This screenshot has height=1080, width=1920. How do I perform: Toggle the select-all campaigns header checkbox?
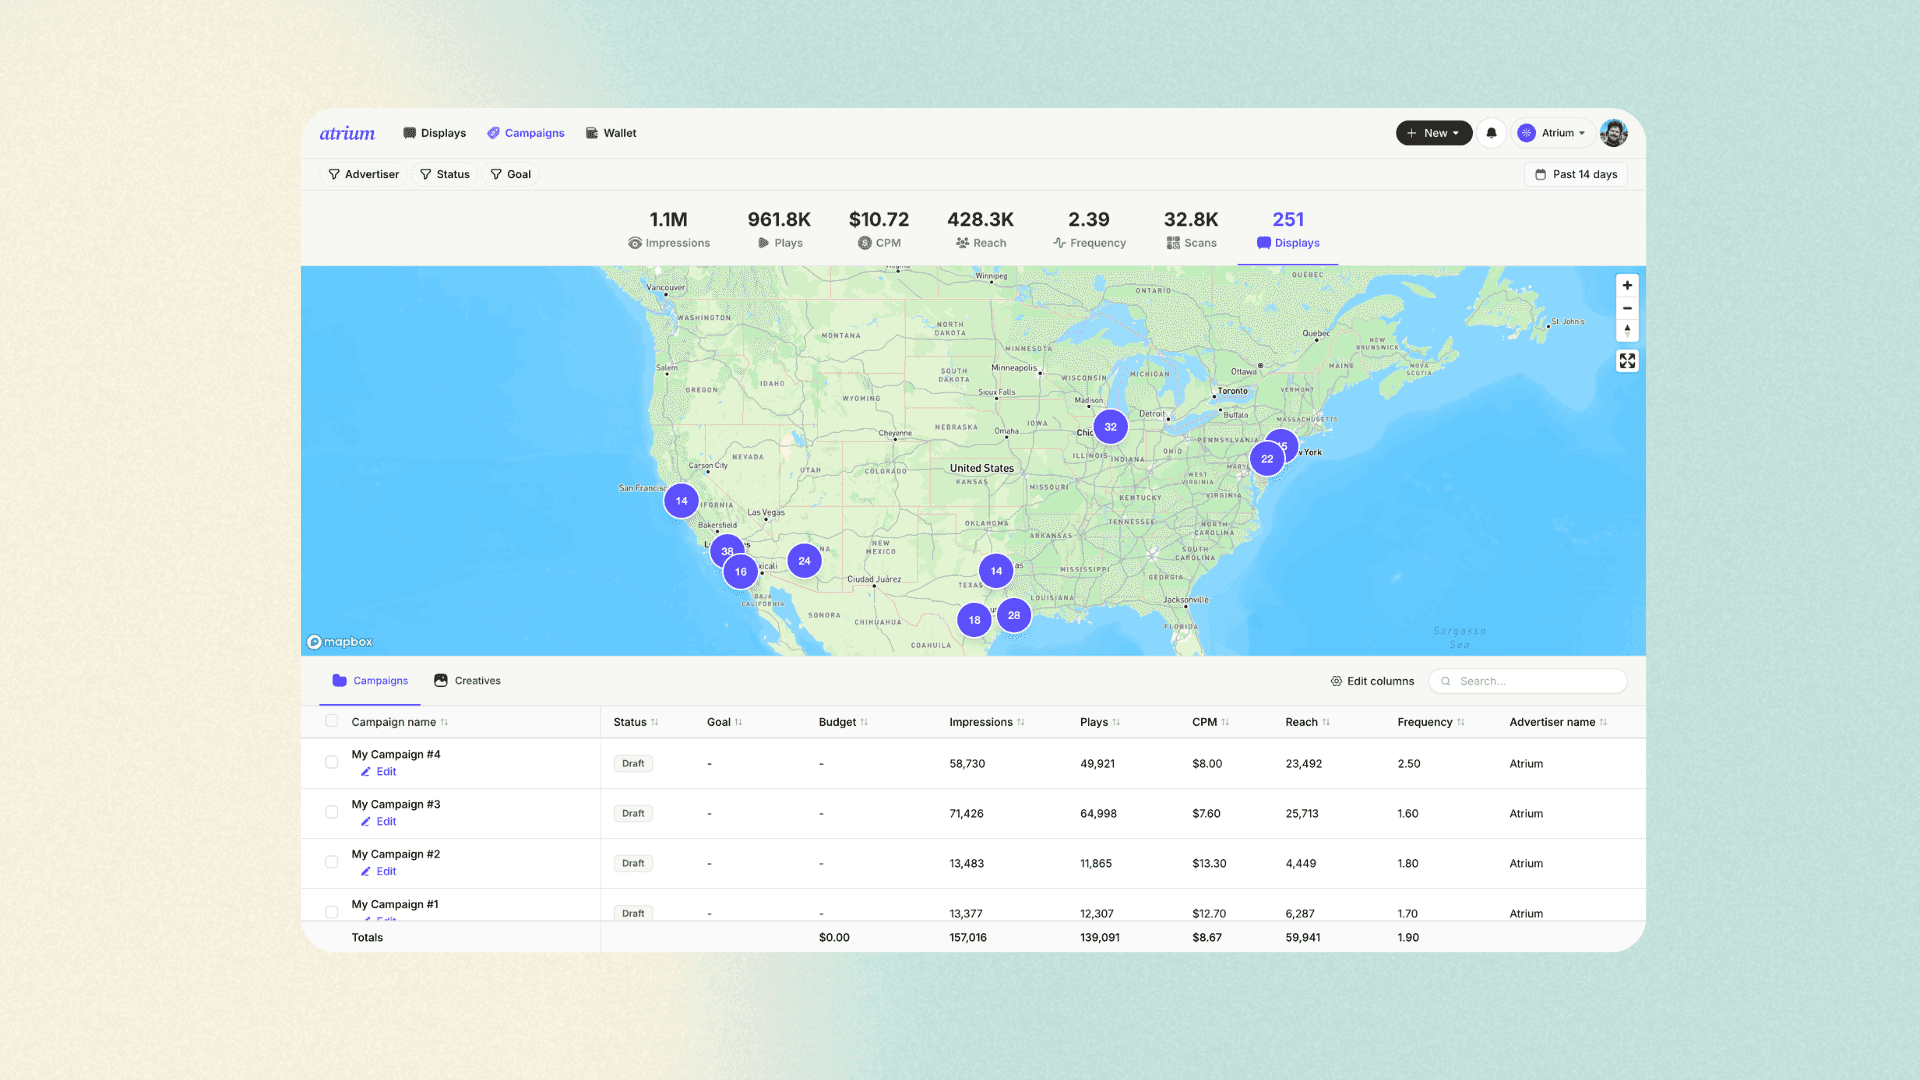(332, 721)
